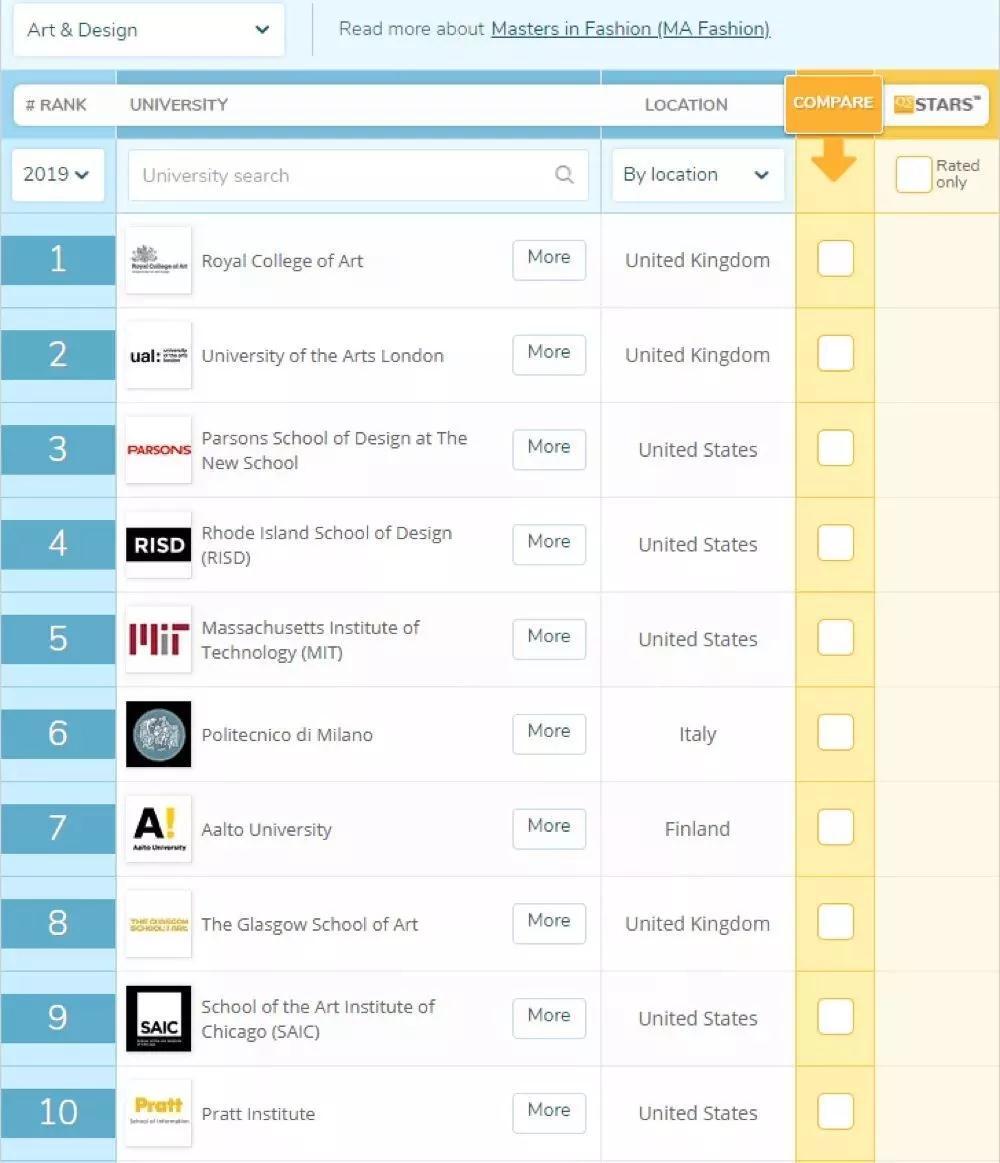1000x1163 pixels.
Task: Open Rhode Island School of Design name link
Action: click(x=326, y=545)
